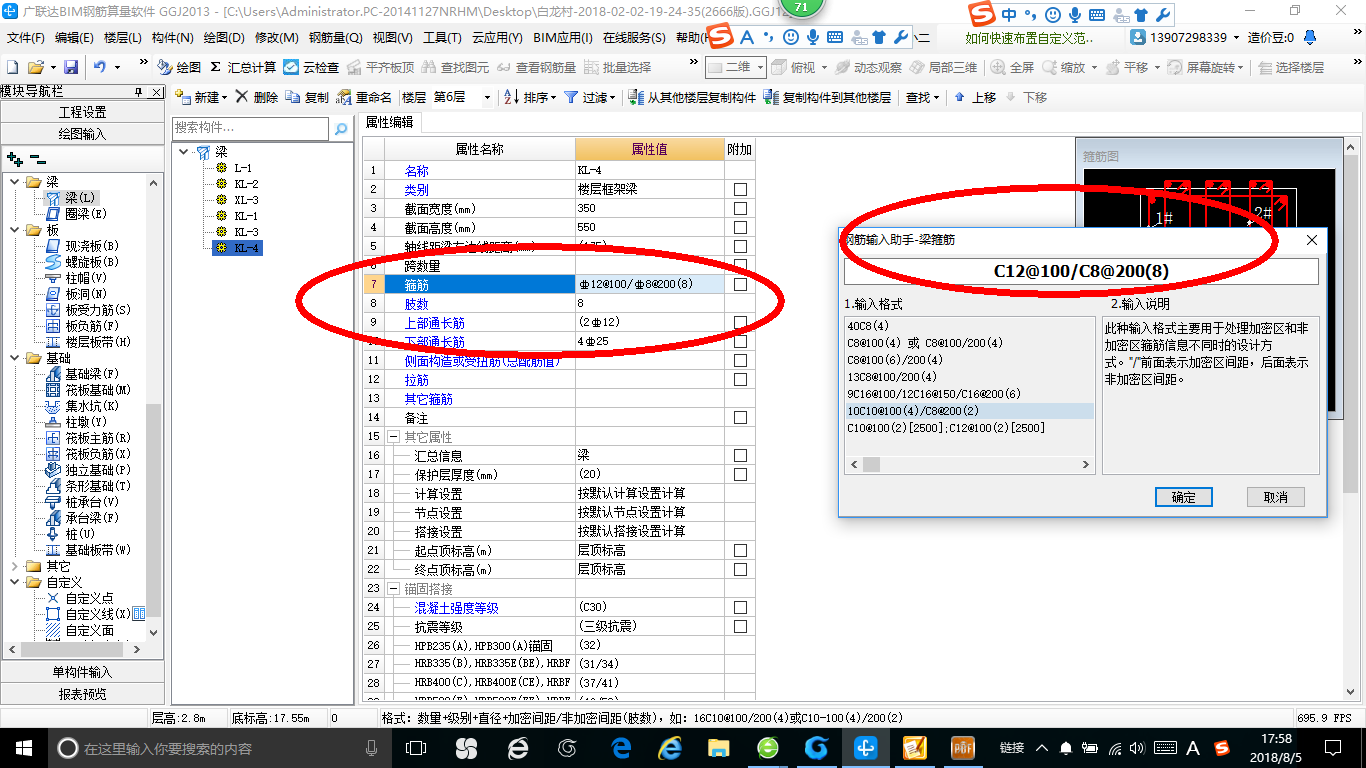Open the 楼层(L) menu

[x=123, y=37]
